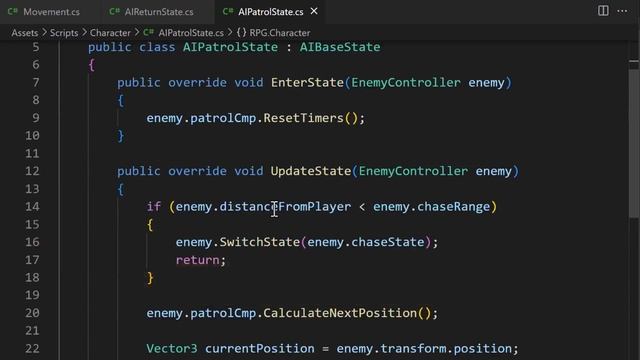Open the more actions ellipsis menu
The height and width of the screenshot is (360, 640).
click(x=622, y=11)
